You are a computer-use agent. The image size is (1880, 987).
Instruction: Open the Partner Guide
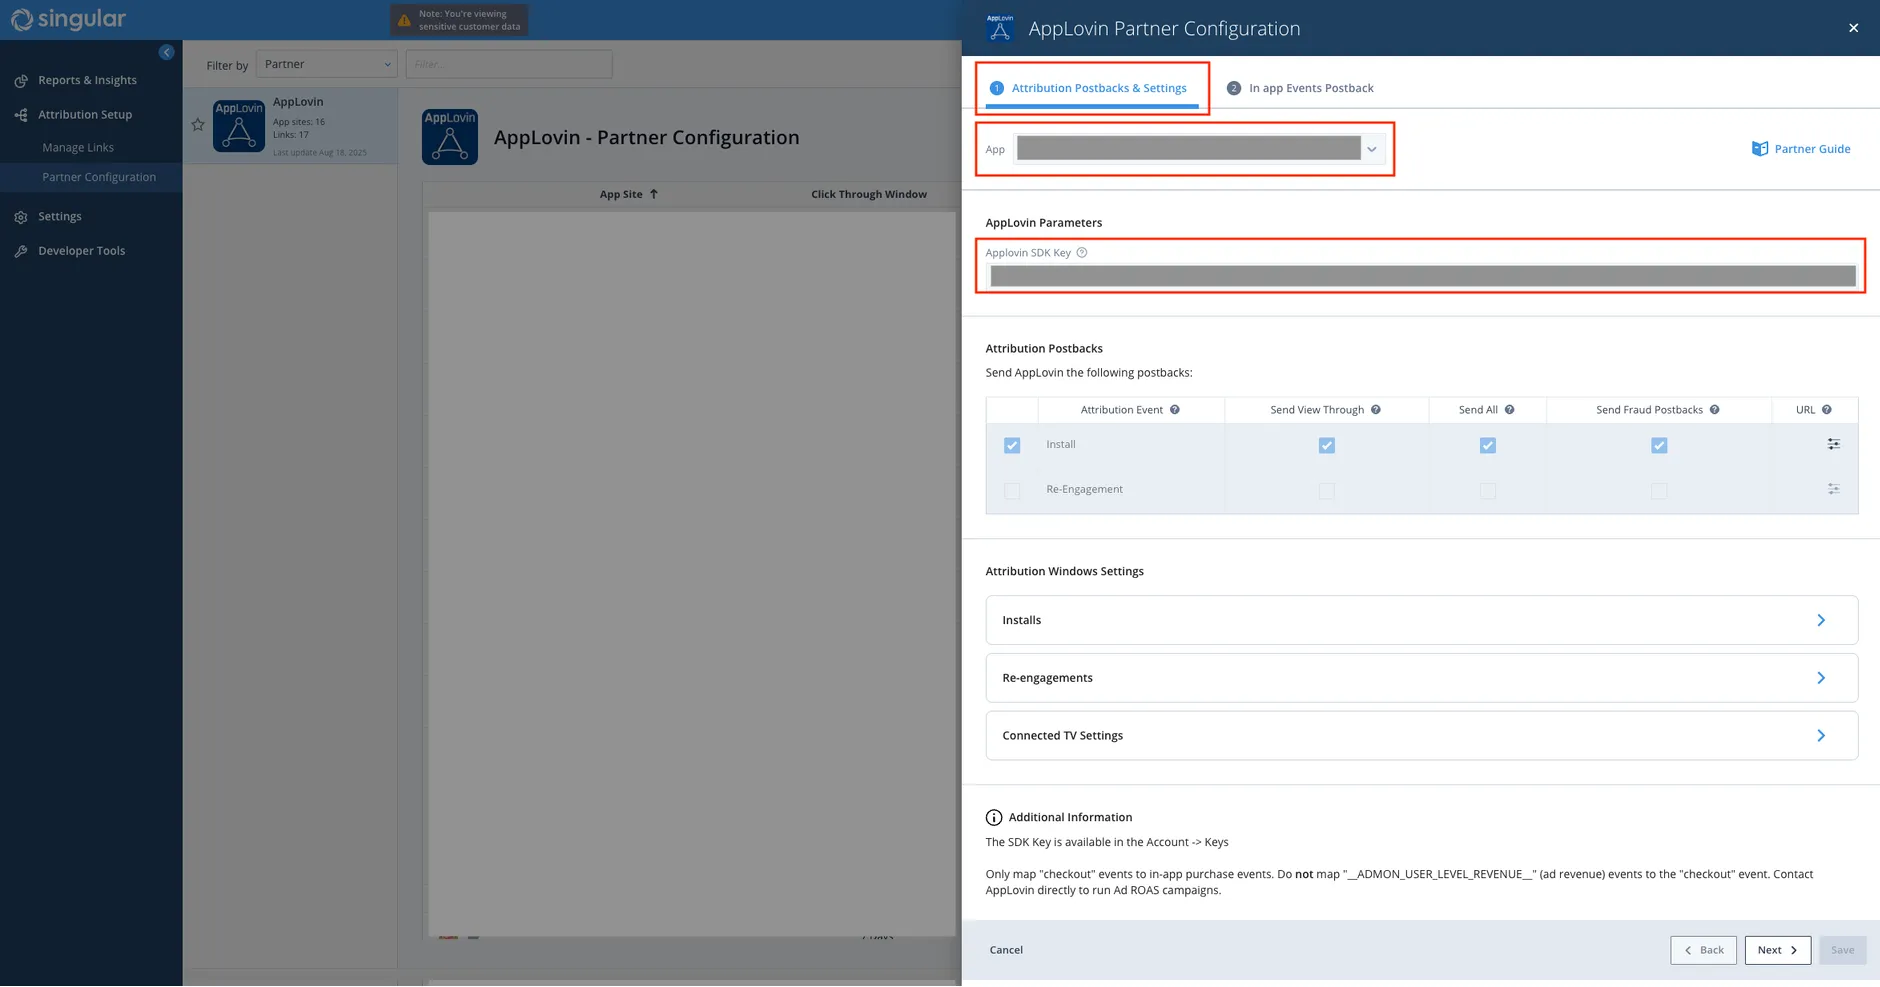point(1810,148)
